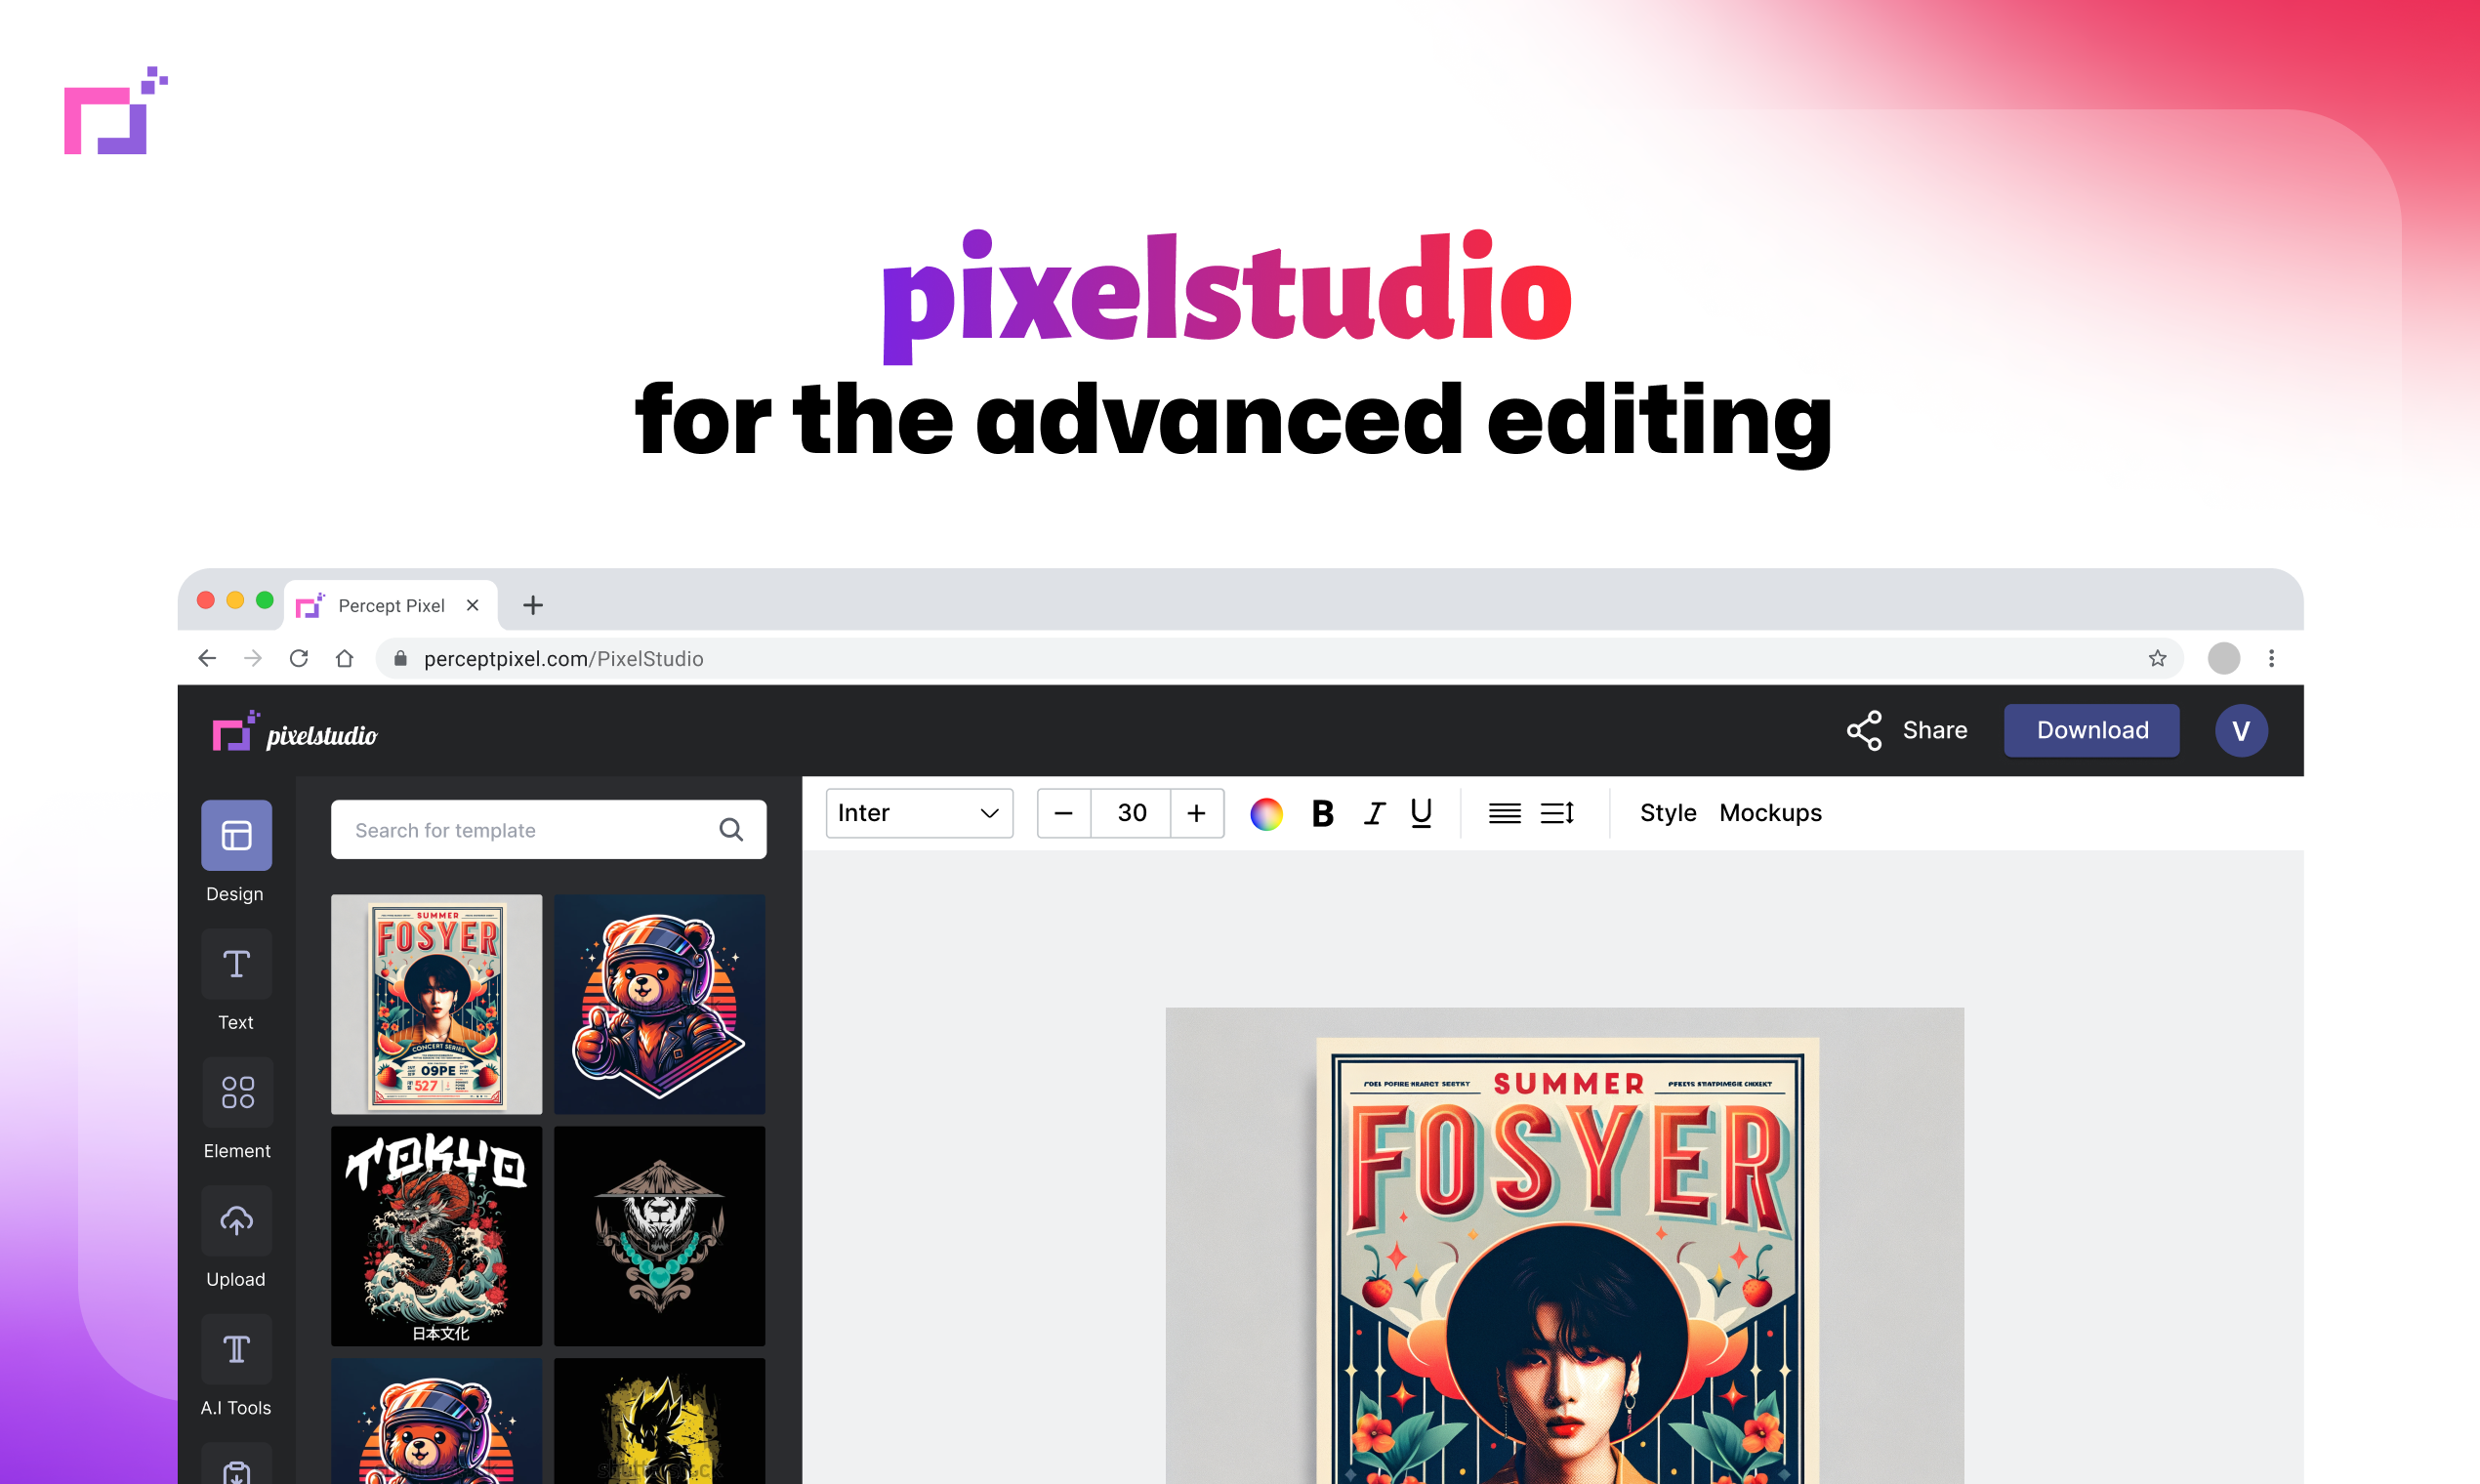Screen dimensions: 2480x1484
Task: Increase font size with plus button
Action: (1196, 813)
